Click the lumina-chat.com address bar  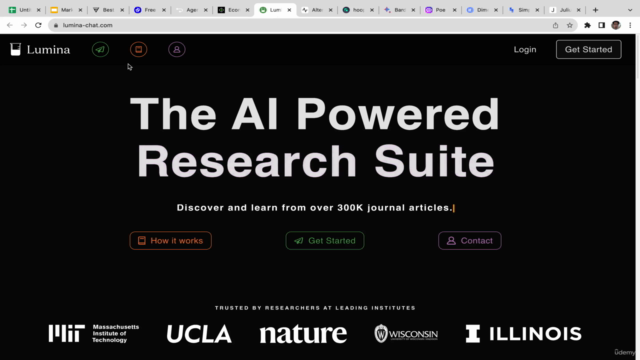[x=313, y=25]
